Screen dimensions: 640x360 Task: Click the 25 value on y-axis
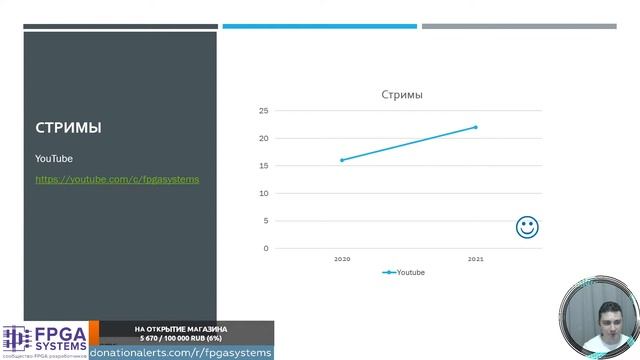264,111
